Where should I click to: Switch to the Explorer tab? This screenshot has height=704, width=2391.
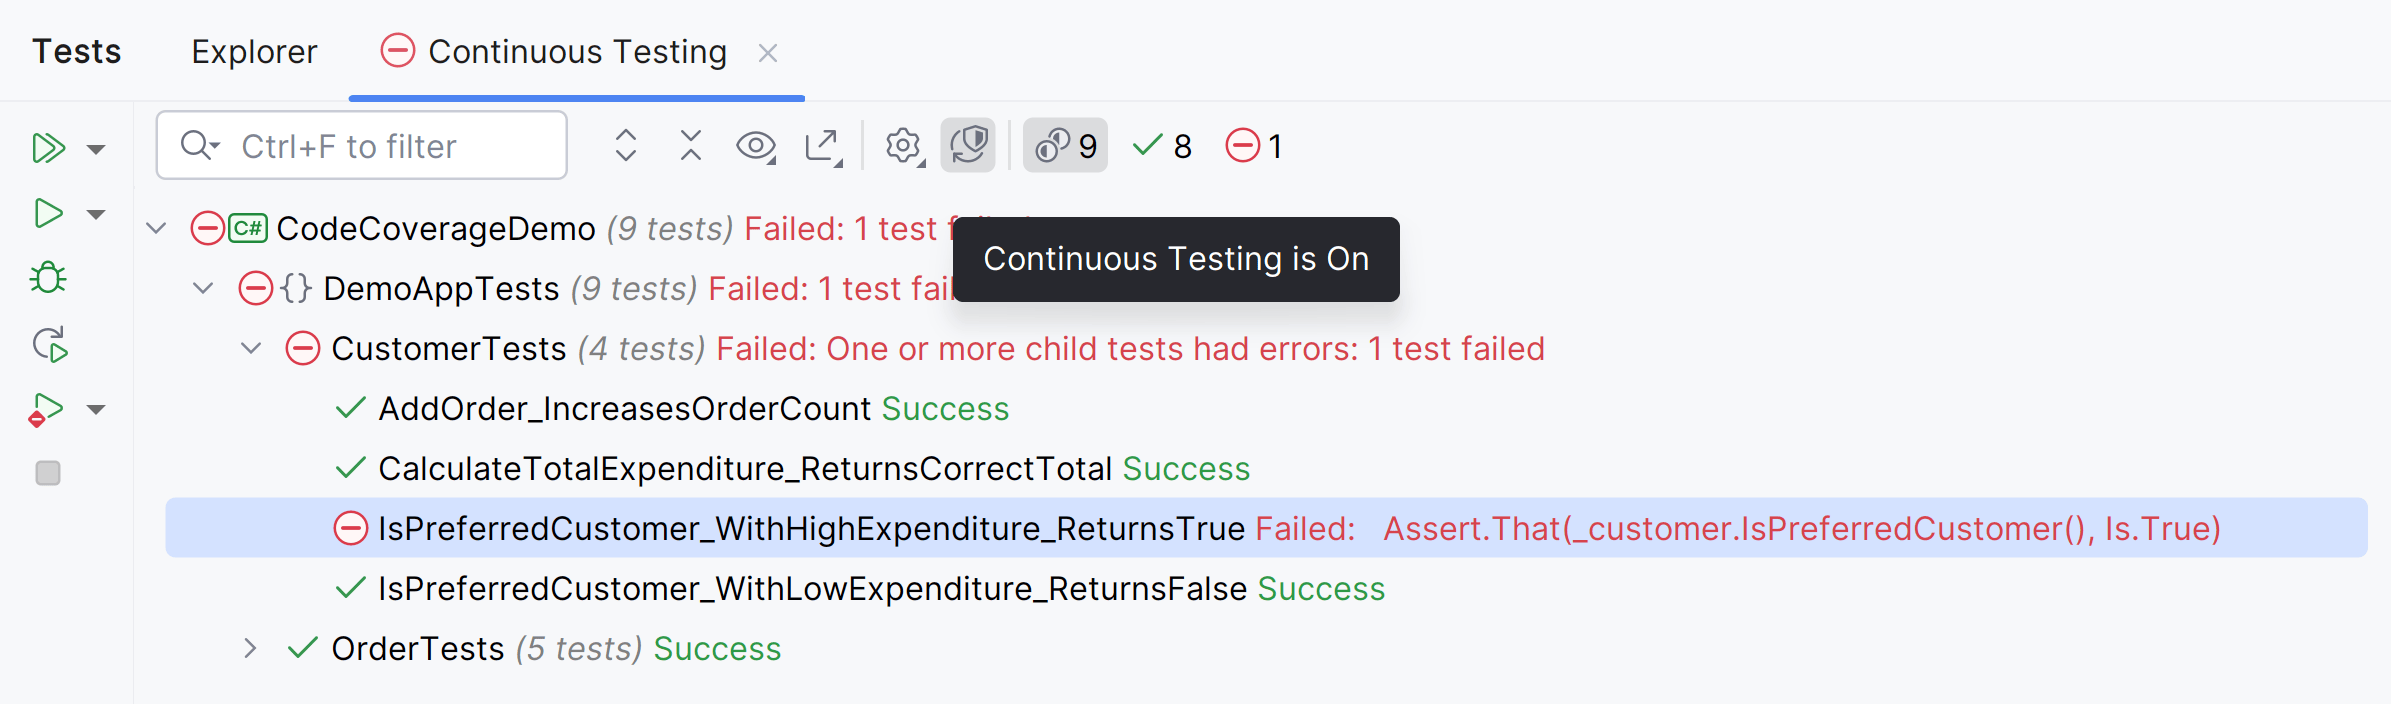pyautogui.click(x=254, y=52)
